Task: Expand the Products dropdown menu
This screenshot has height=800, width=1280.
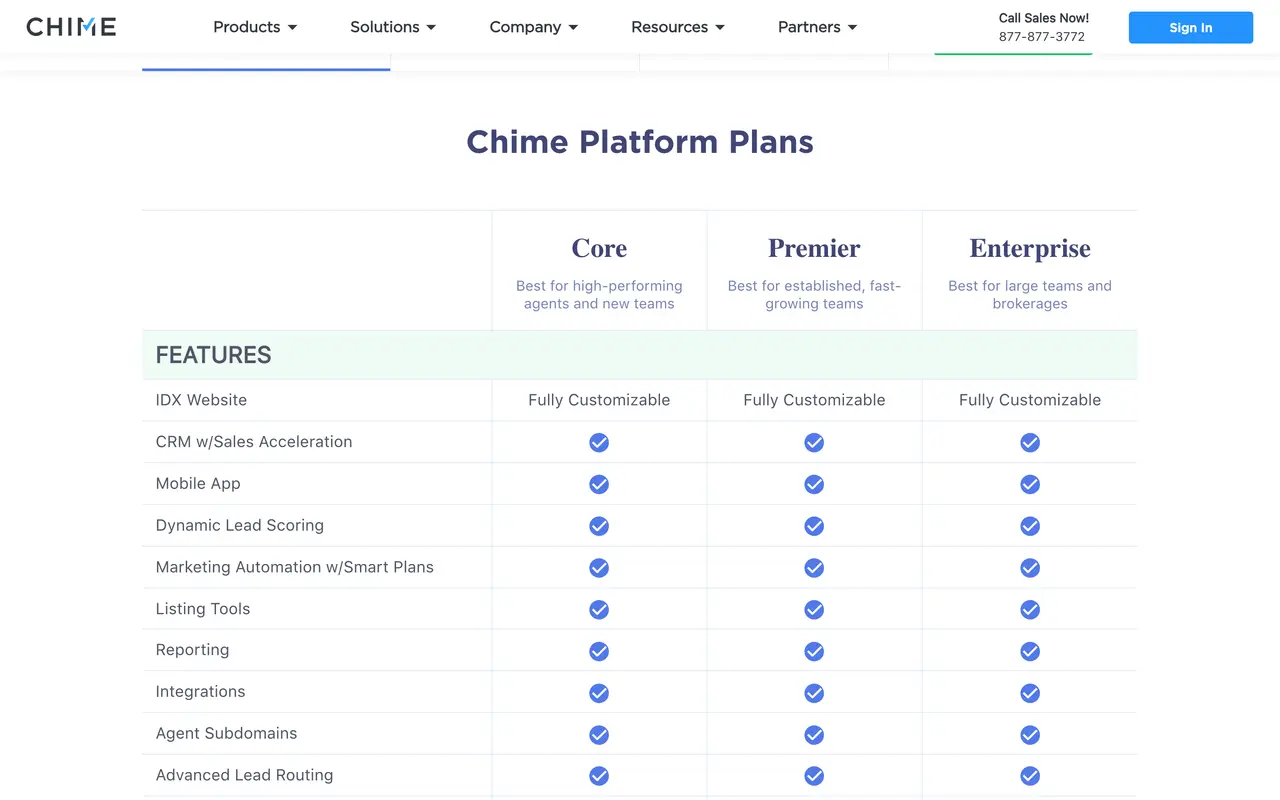Action: click(x=255, y=27)
